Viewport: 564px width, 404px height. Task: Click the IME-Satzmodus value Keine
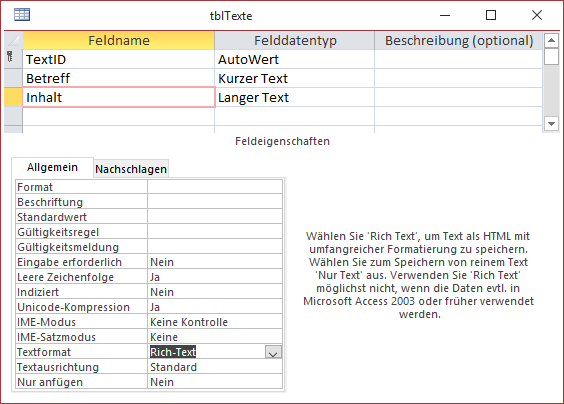(x=215, y=337)
